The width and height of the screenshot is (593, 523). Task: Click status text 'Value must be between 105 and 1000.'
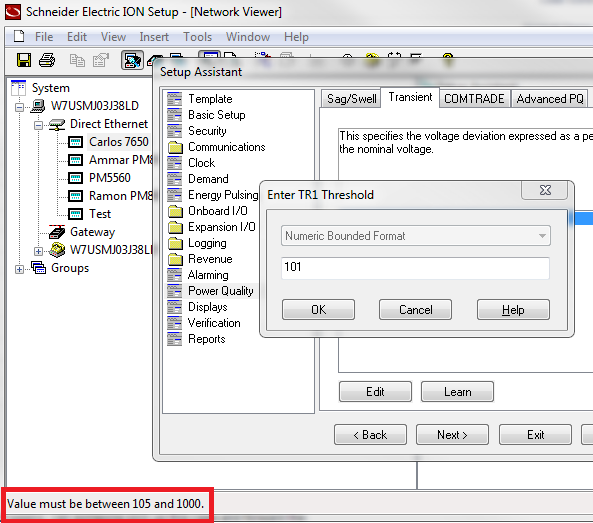(x=105, y=504)
